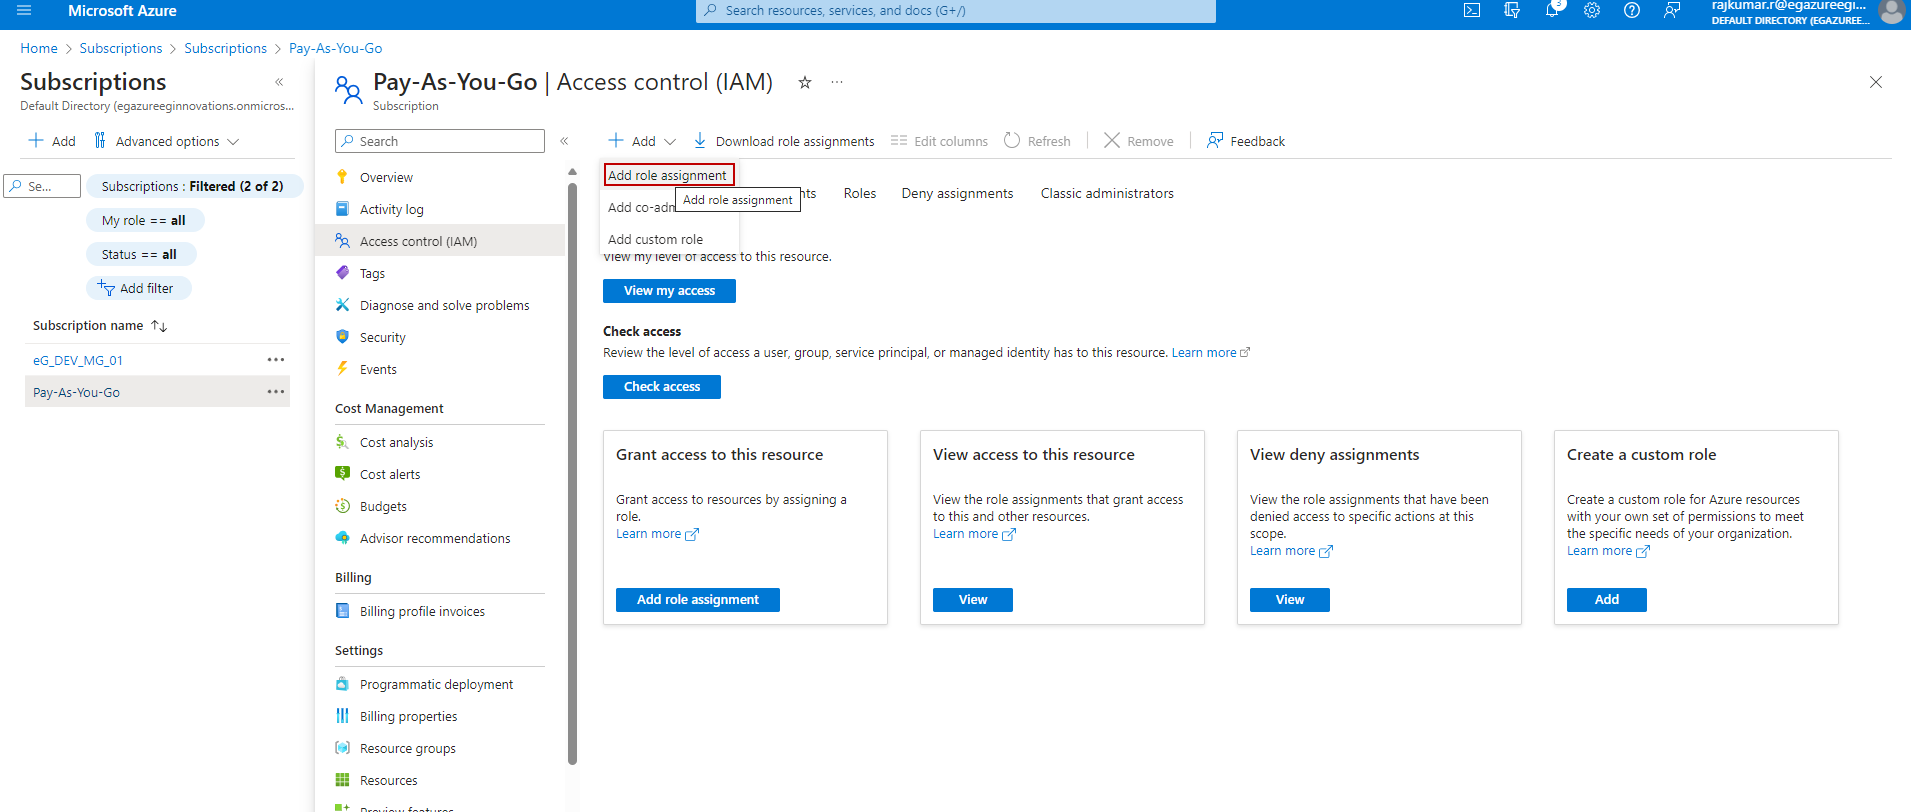Open Diagnose and solve problems
Image resolution: width=1911 pixels, height=812 pixels.
point(444,305)
